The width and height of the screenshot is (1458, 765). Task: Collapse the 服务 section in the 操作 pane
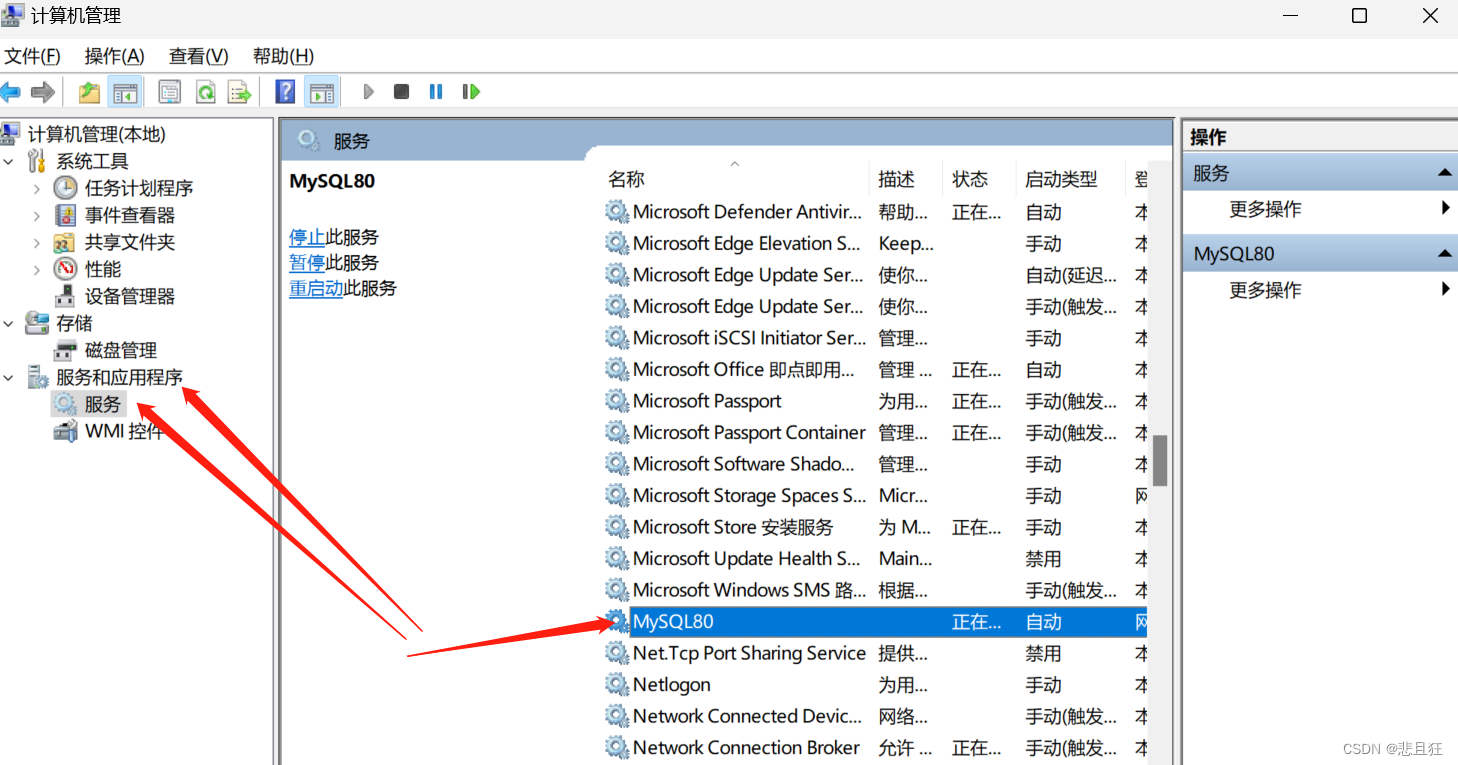tap(1445, 173)
